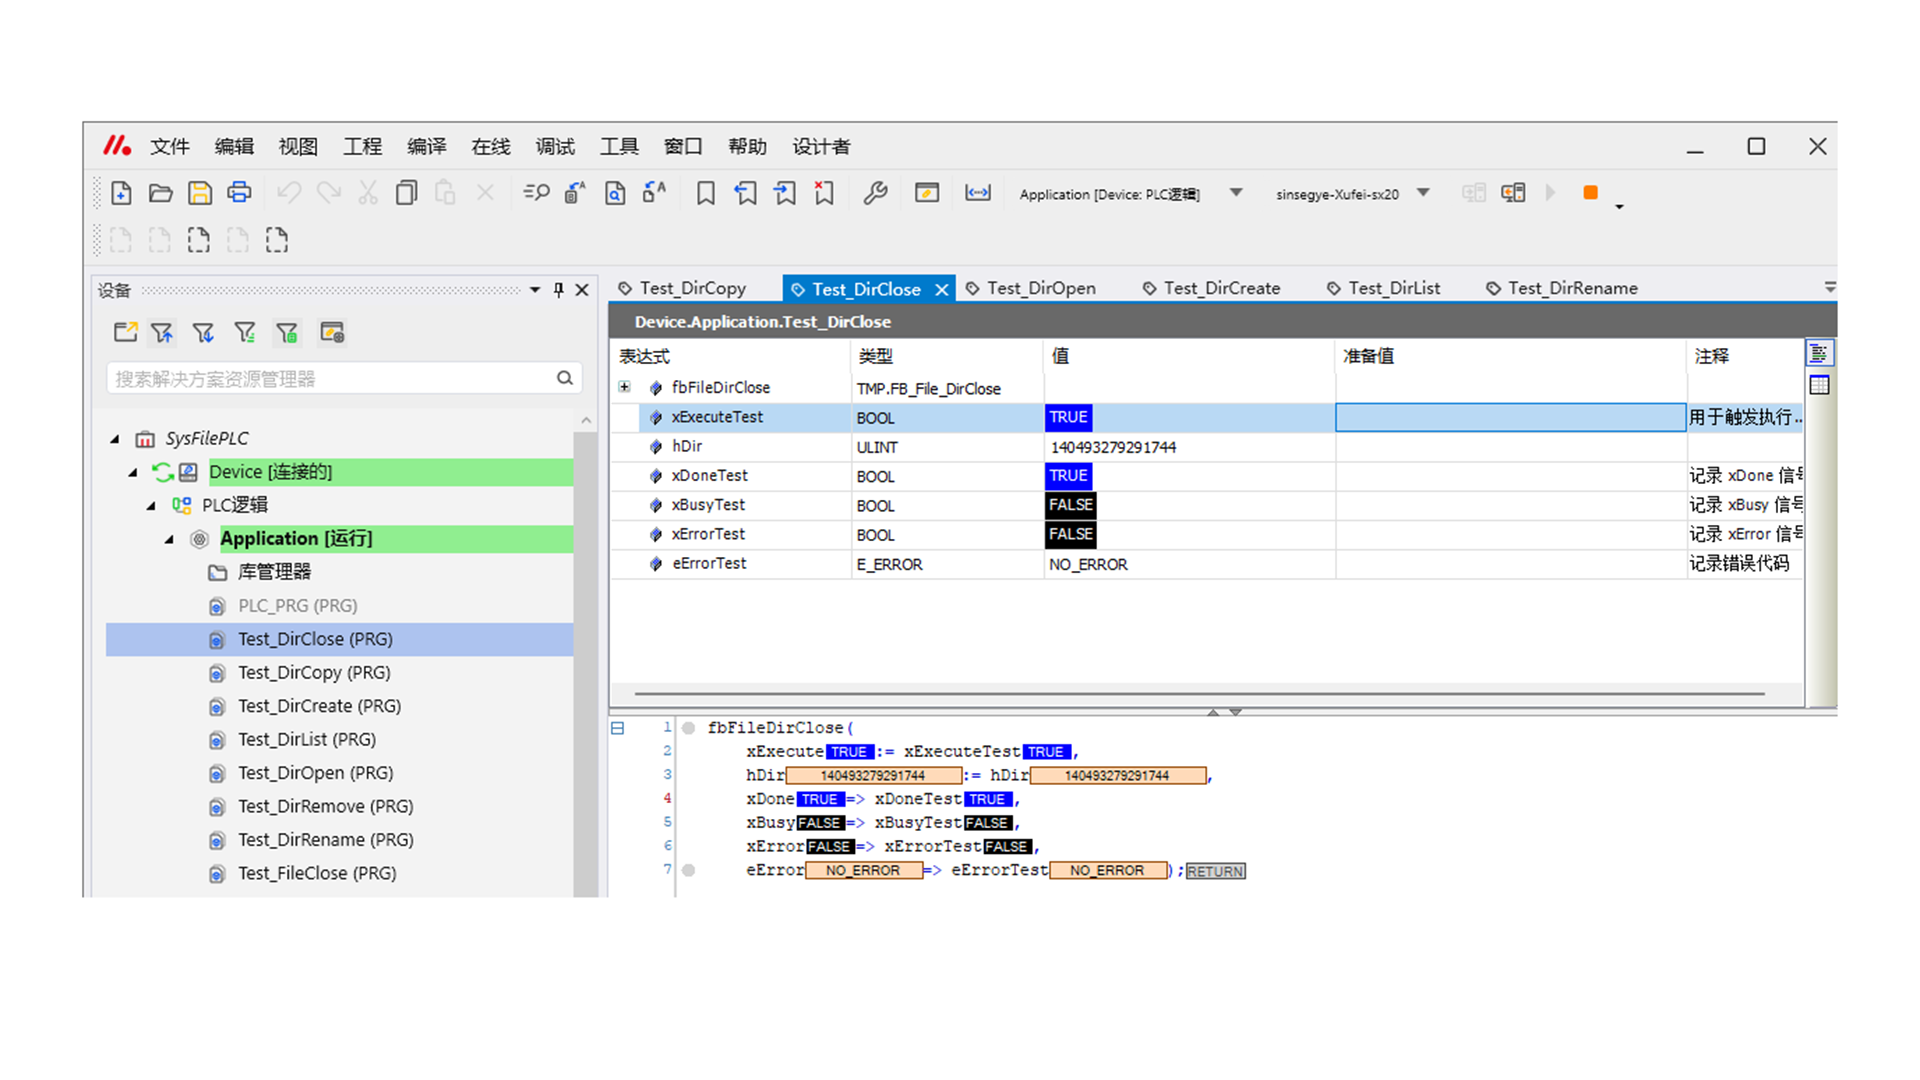This screenshot has width=1920, height=1080.
Task: Go to next bookmark with right-arrow bookmark icon
Action: 784,193
